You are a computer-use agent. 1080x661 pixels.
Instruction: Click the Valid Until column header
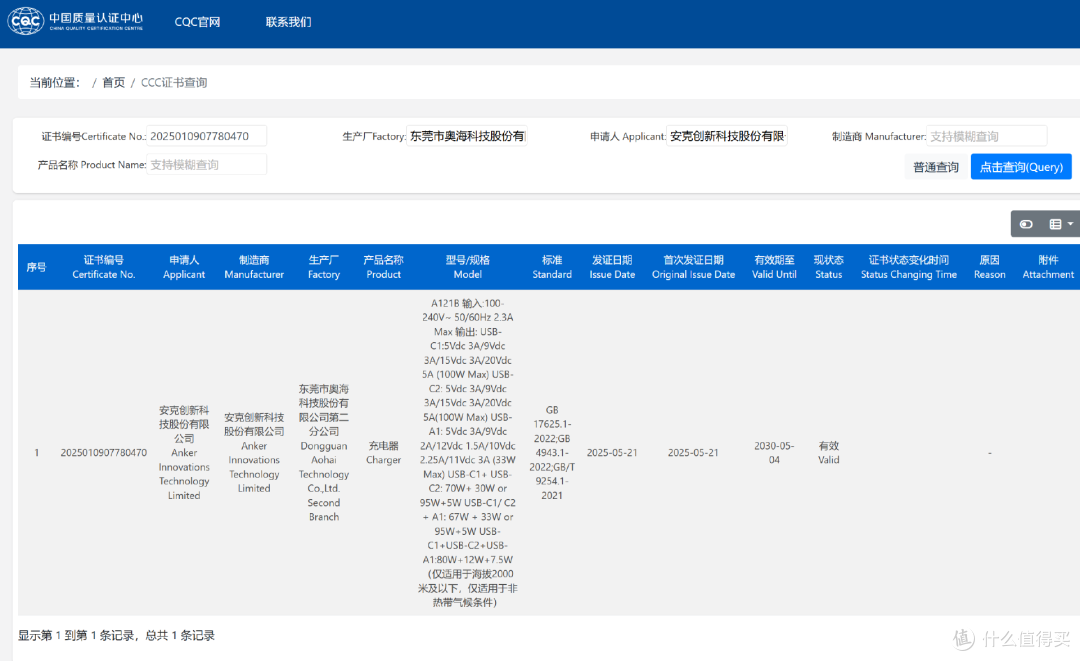[774, 267]
